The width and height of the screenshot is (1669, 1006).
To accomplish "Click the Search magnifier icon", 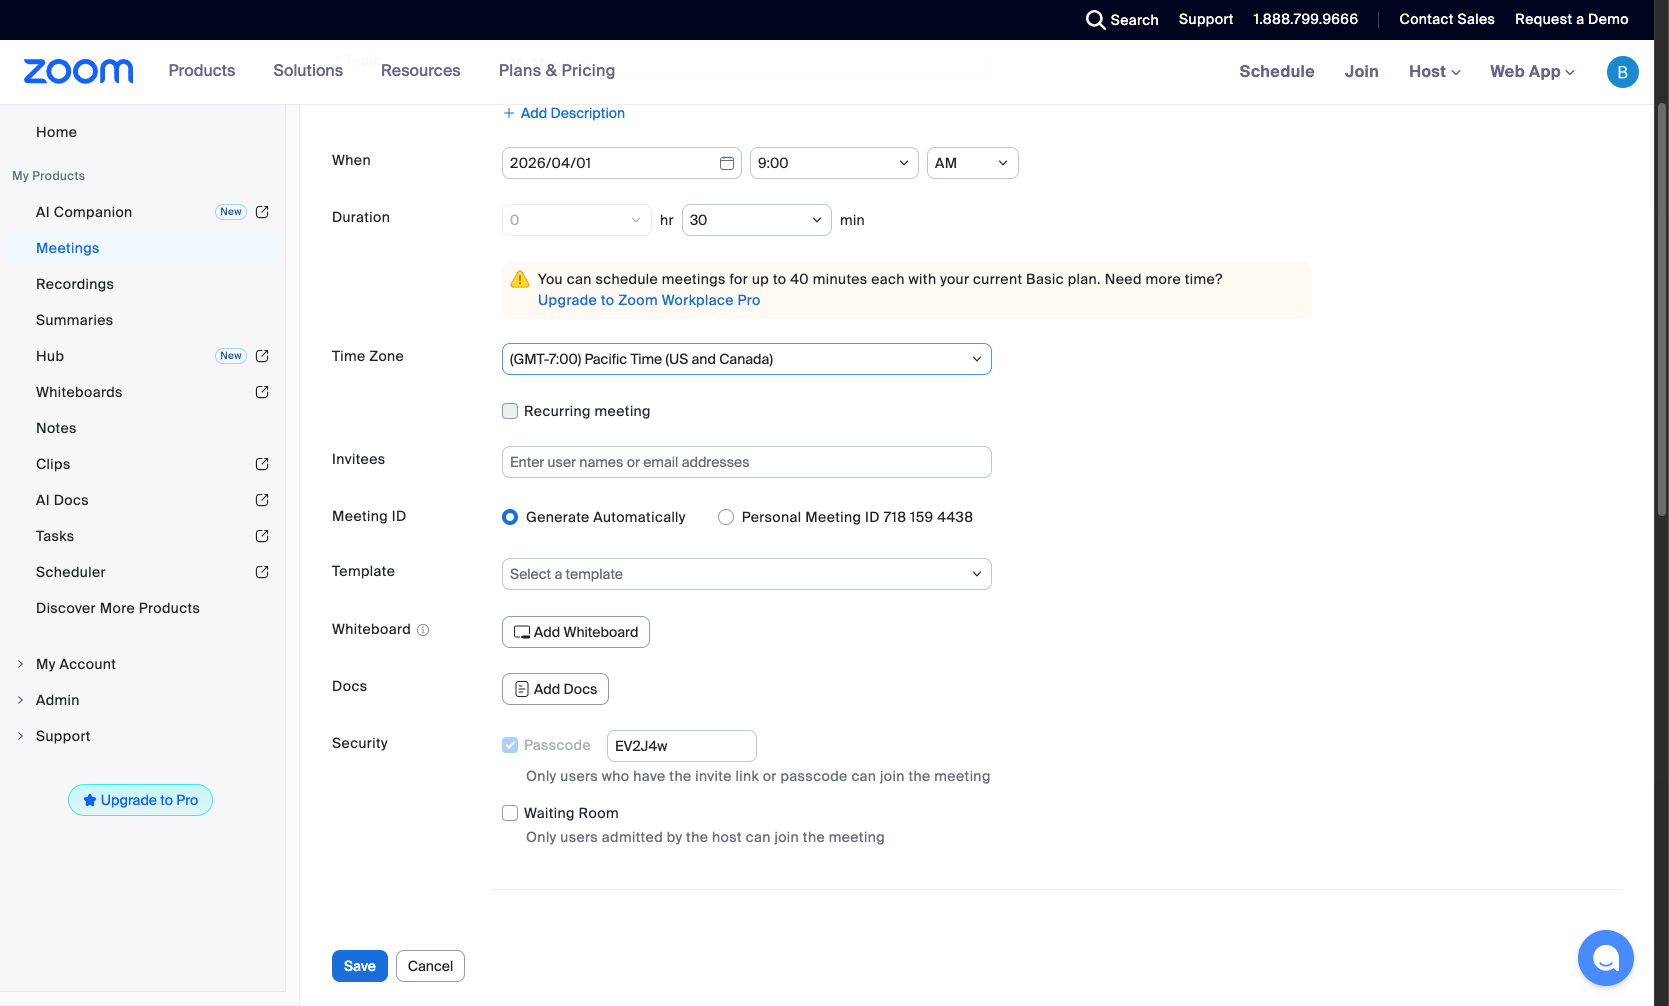I will point(1096,20).
